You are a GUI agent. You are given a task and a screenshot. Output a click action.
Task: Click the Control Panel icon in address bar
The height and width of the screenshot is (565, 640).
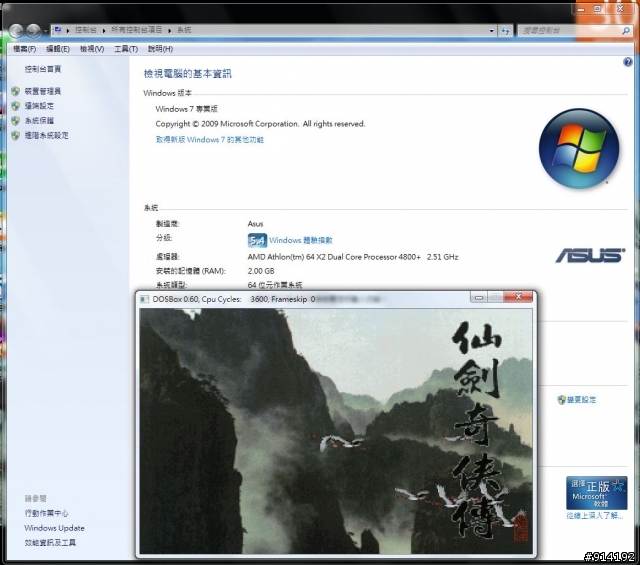click(x=58, y=30)
